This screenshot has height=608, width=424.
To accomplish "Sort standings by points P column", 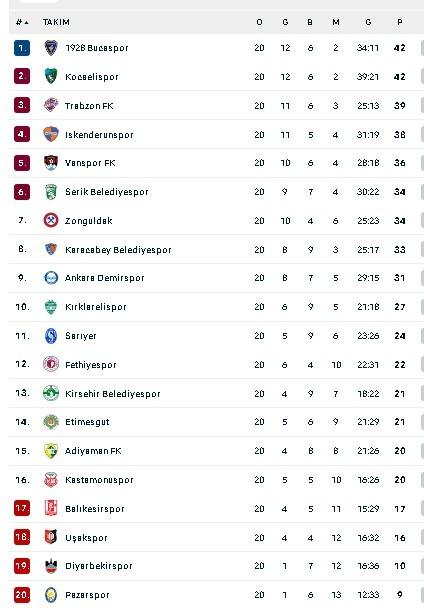I will [400, 22].
